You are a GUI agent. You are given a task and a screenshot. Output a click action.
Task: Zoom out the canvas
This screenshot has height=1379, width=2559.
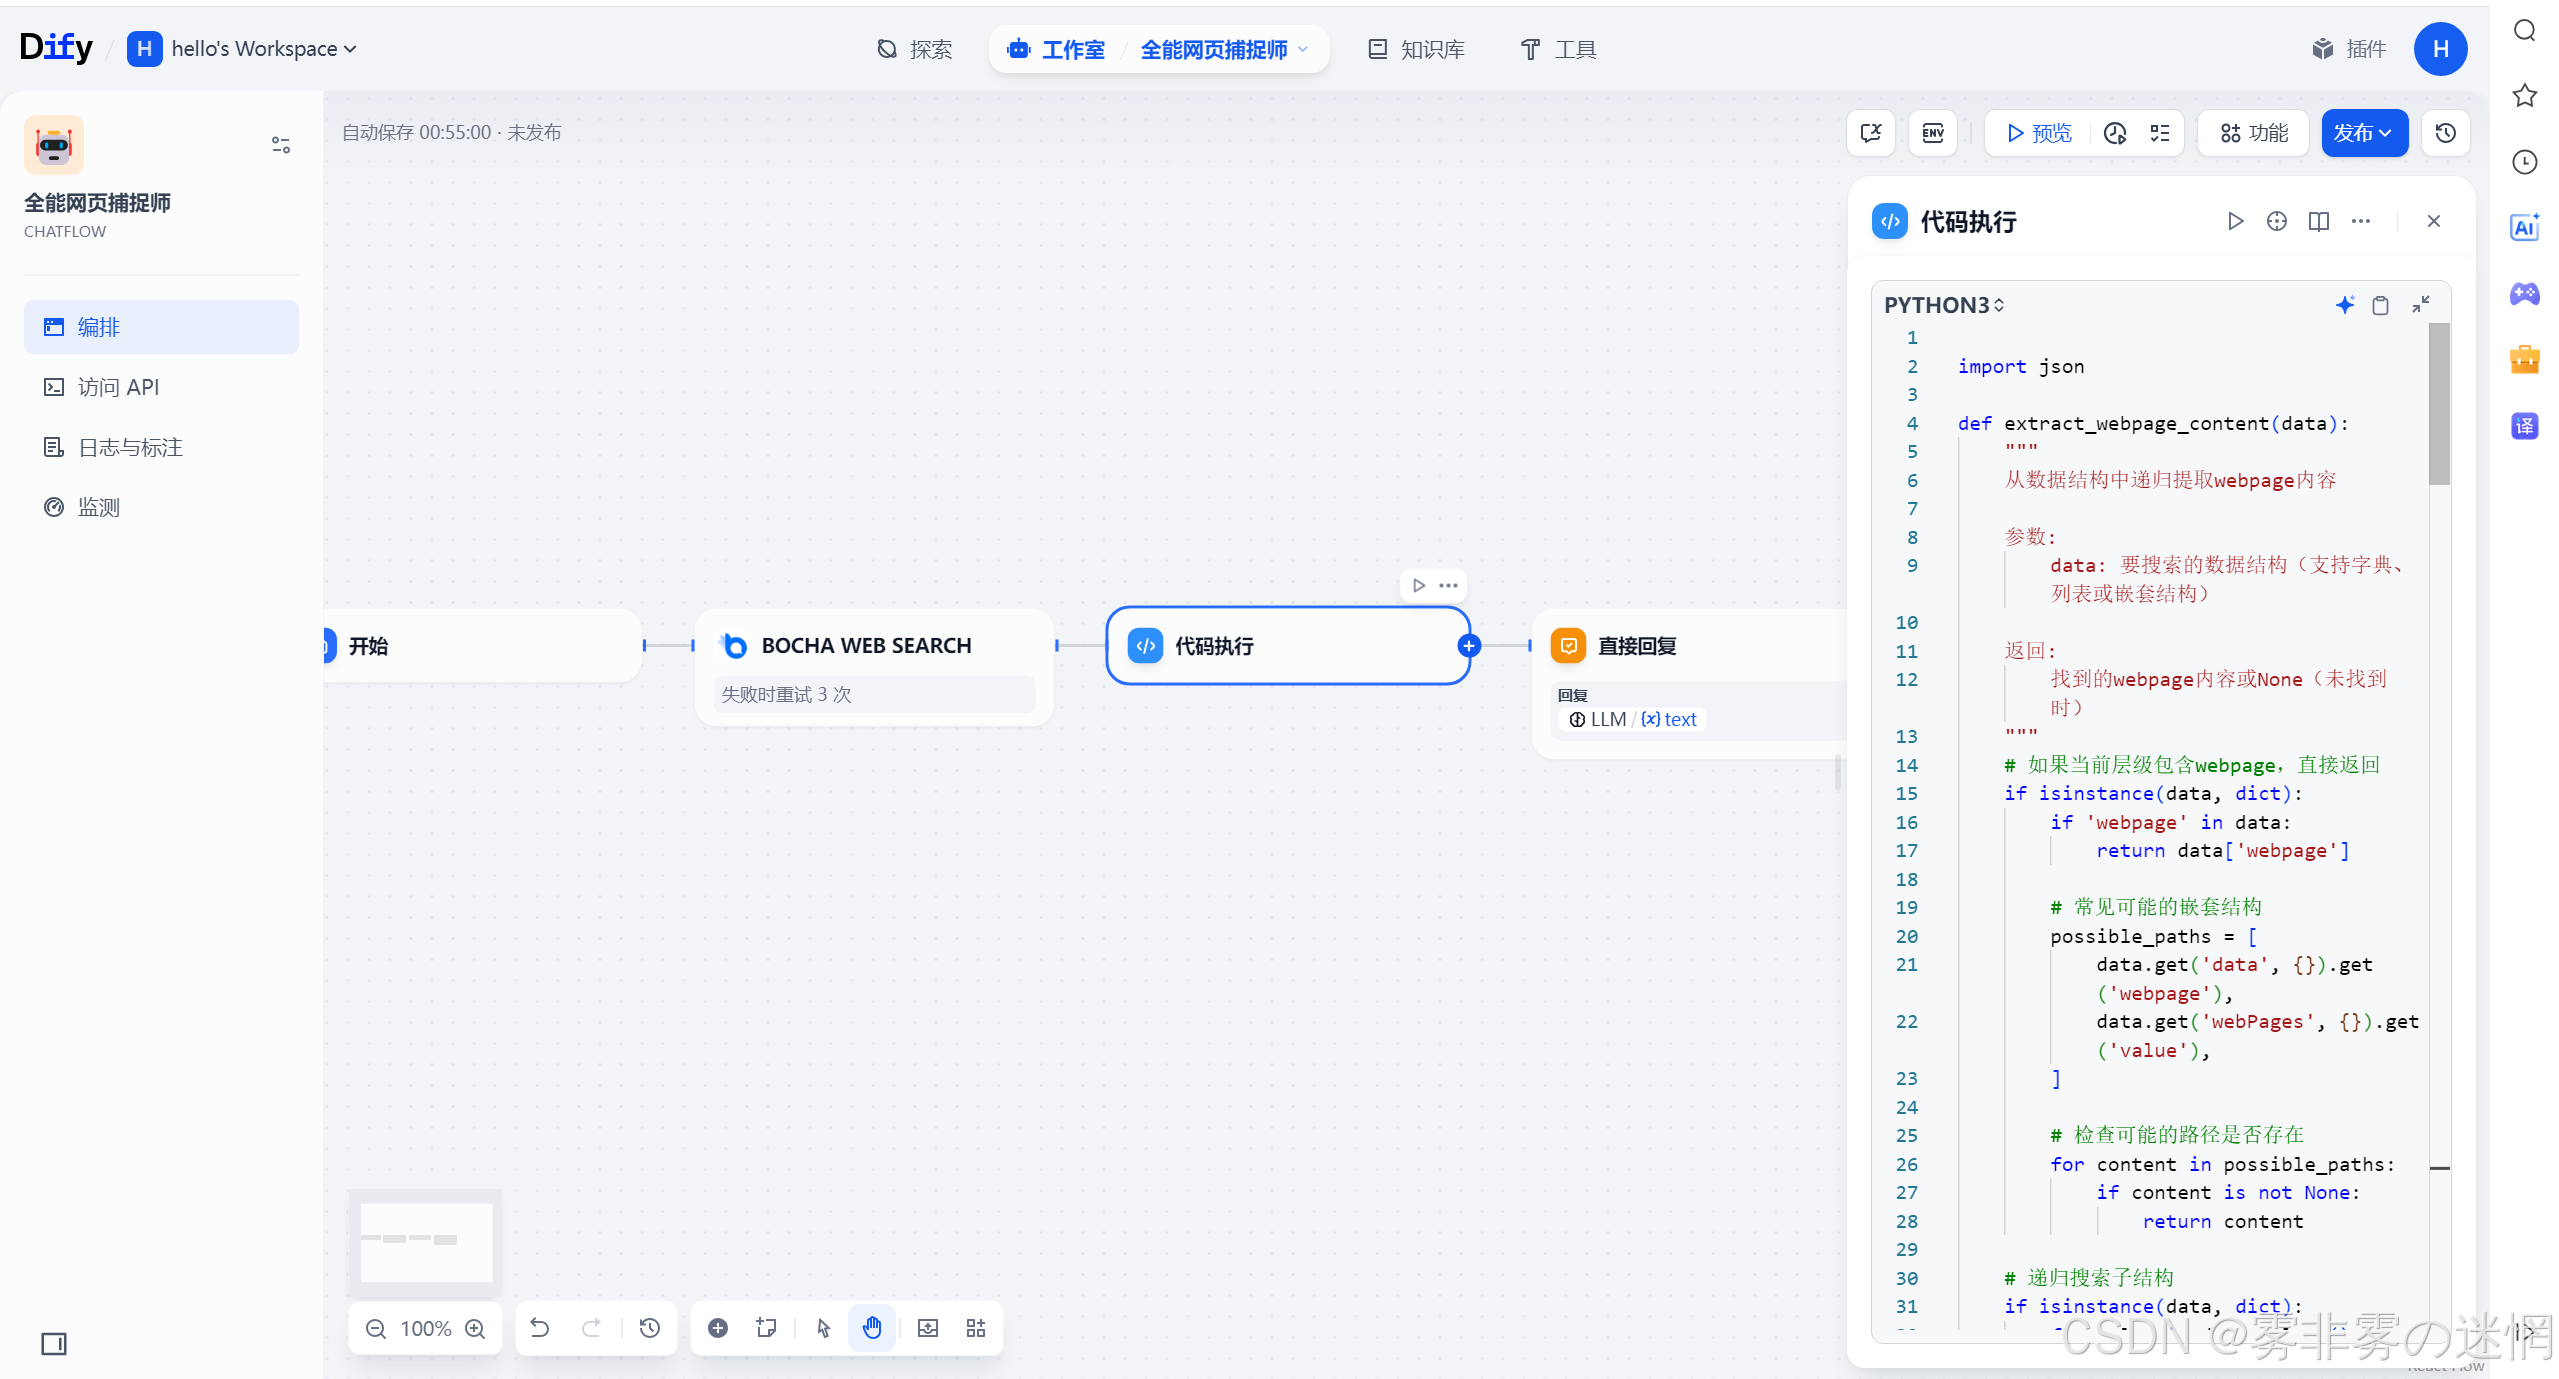(x=376, y=1328)
